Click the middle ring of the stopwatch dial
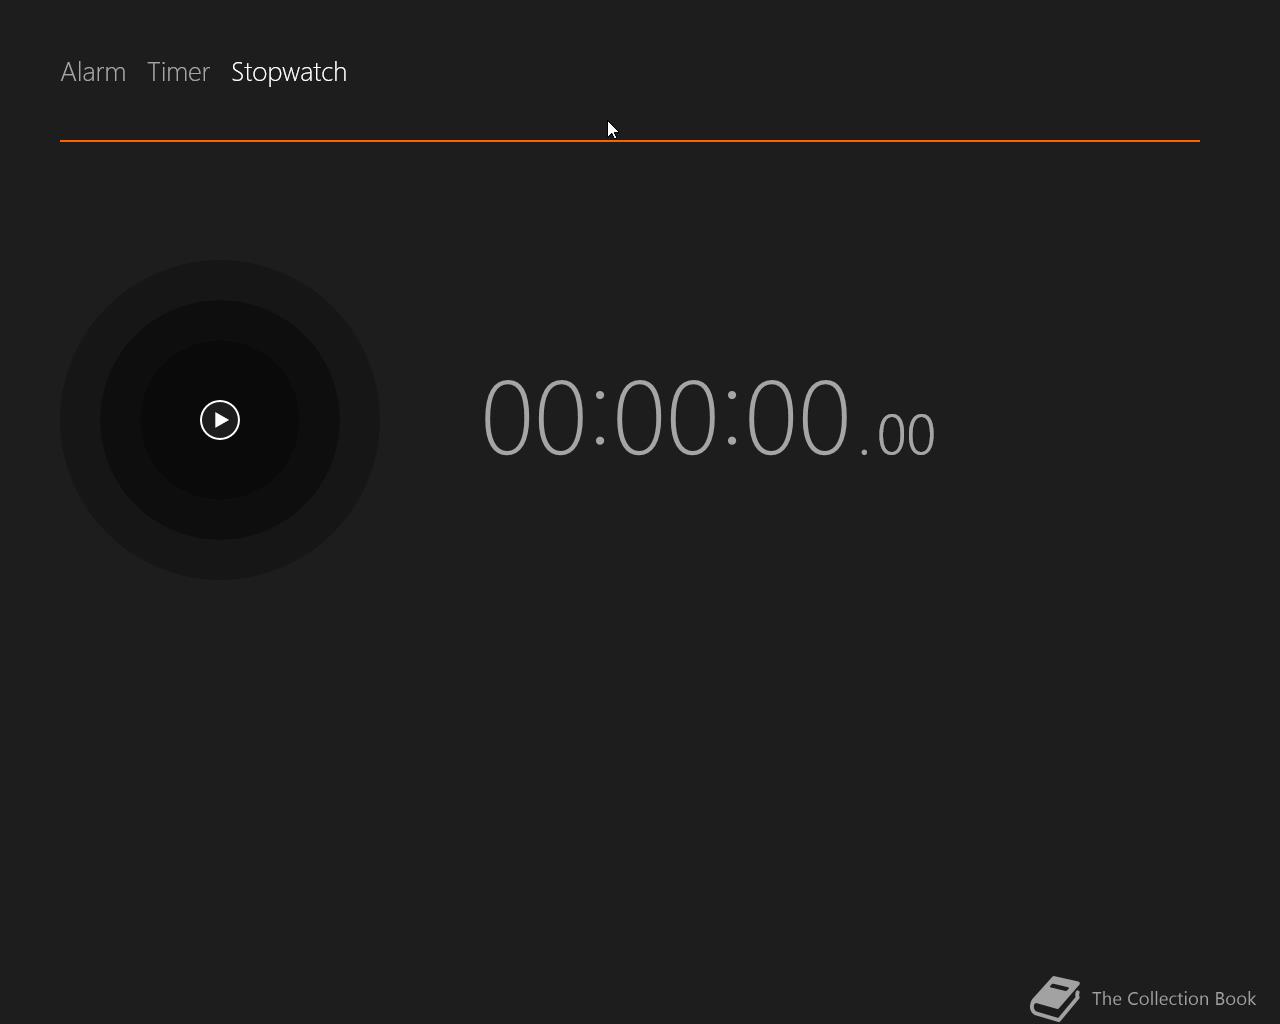The height and width of the screenshot is (1024, 1280). point(120,420)
